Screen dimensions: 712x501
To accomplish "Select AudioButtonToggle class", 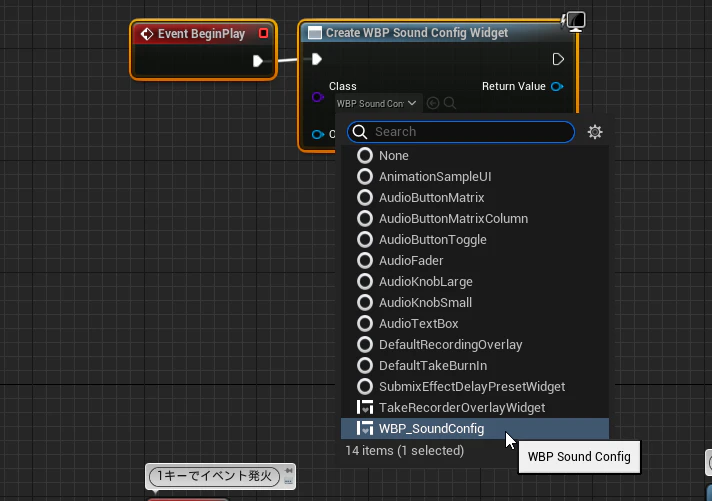I will coord(475,239).
